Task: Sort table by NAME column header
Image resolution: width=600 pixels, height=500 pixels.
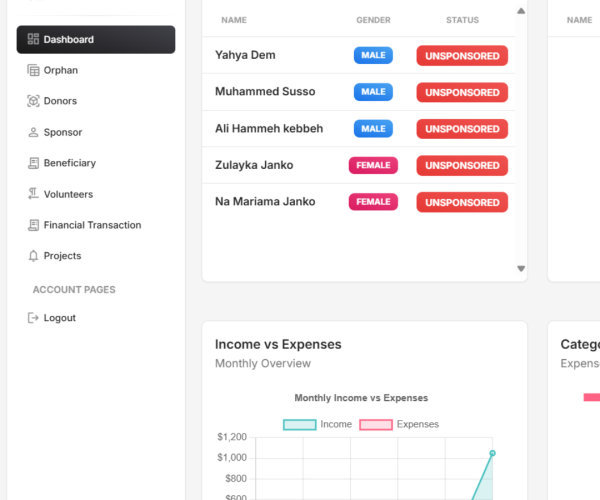Action: point(233,20)
